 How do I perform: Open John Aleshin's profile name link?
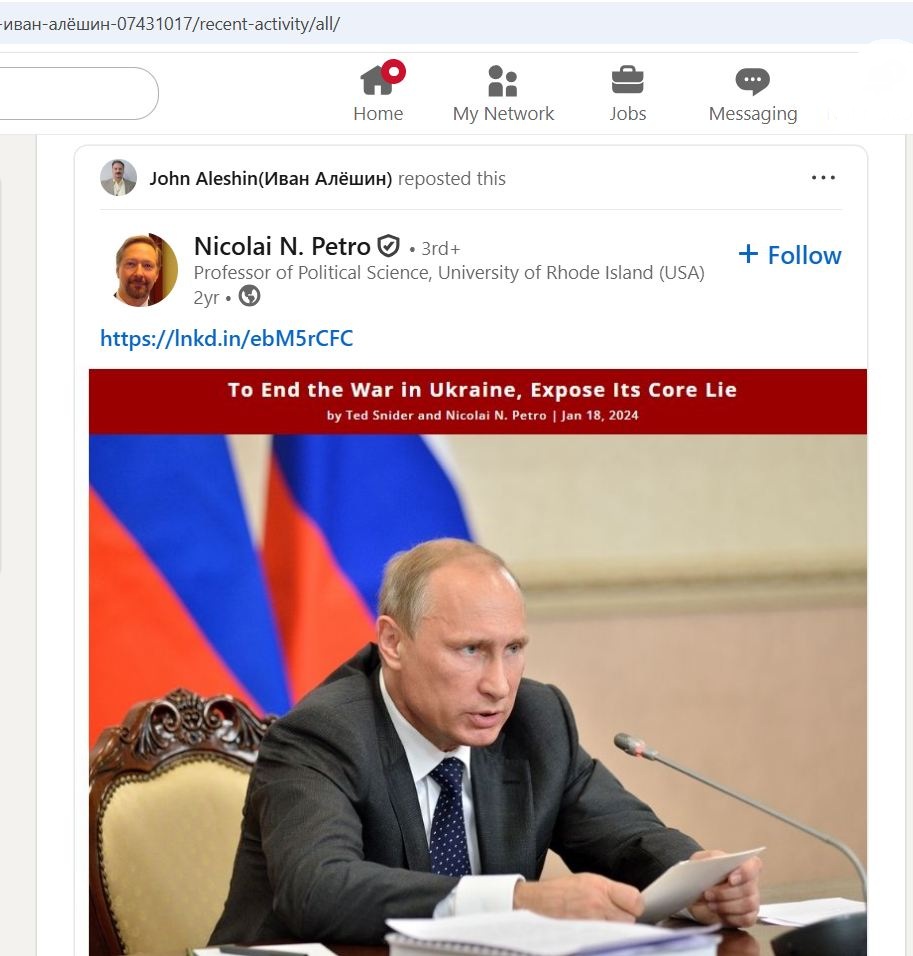tap(271, 179)
